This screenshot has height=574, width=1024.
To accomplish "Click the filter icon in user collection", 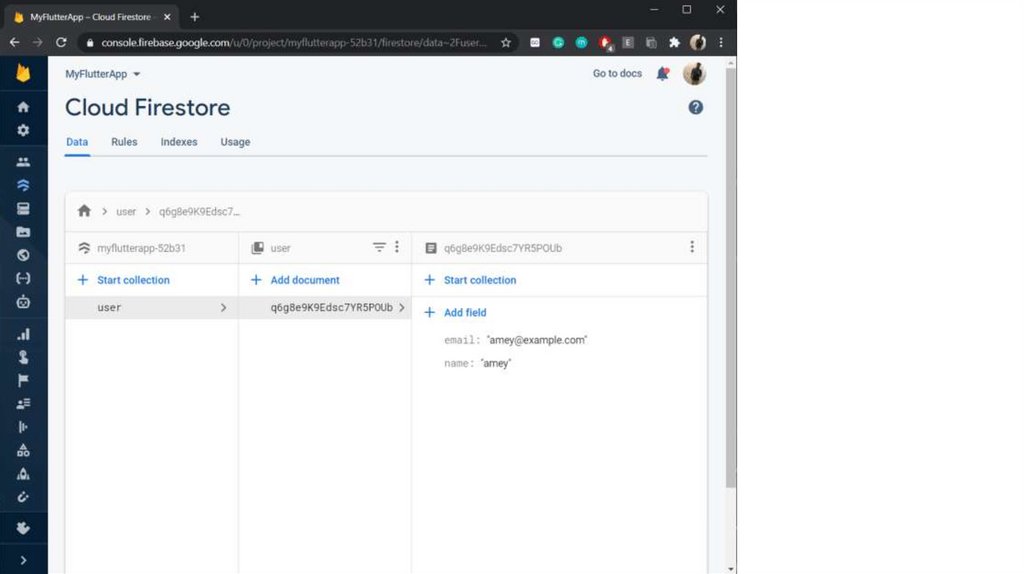I will [x=379, y=247].
